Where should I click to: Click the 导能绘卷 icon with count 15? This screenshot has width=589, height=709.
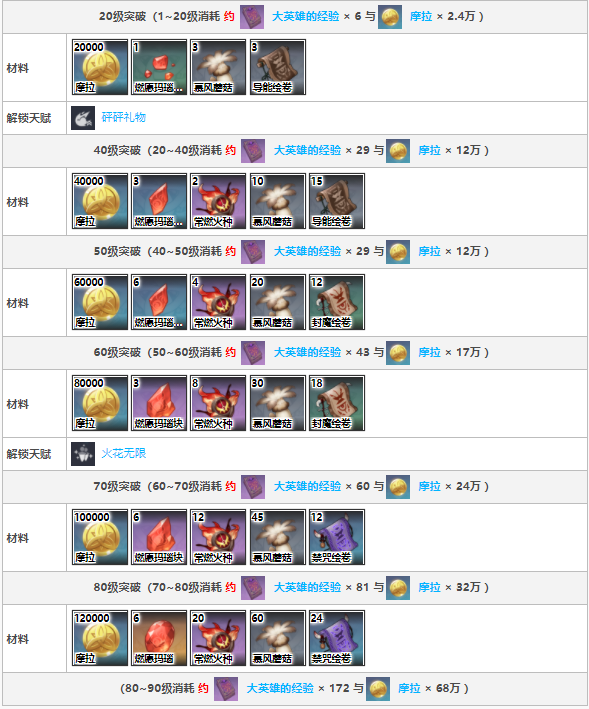tap(337, 201)
